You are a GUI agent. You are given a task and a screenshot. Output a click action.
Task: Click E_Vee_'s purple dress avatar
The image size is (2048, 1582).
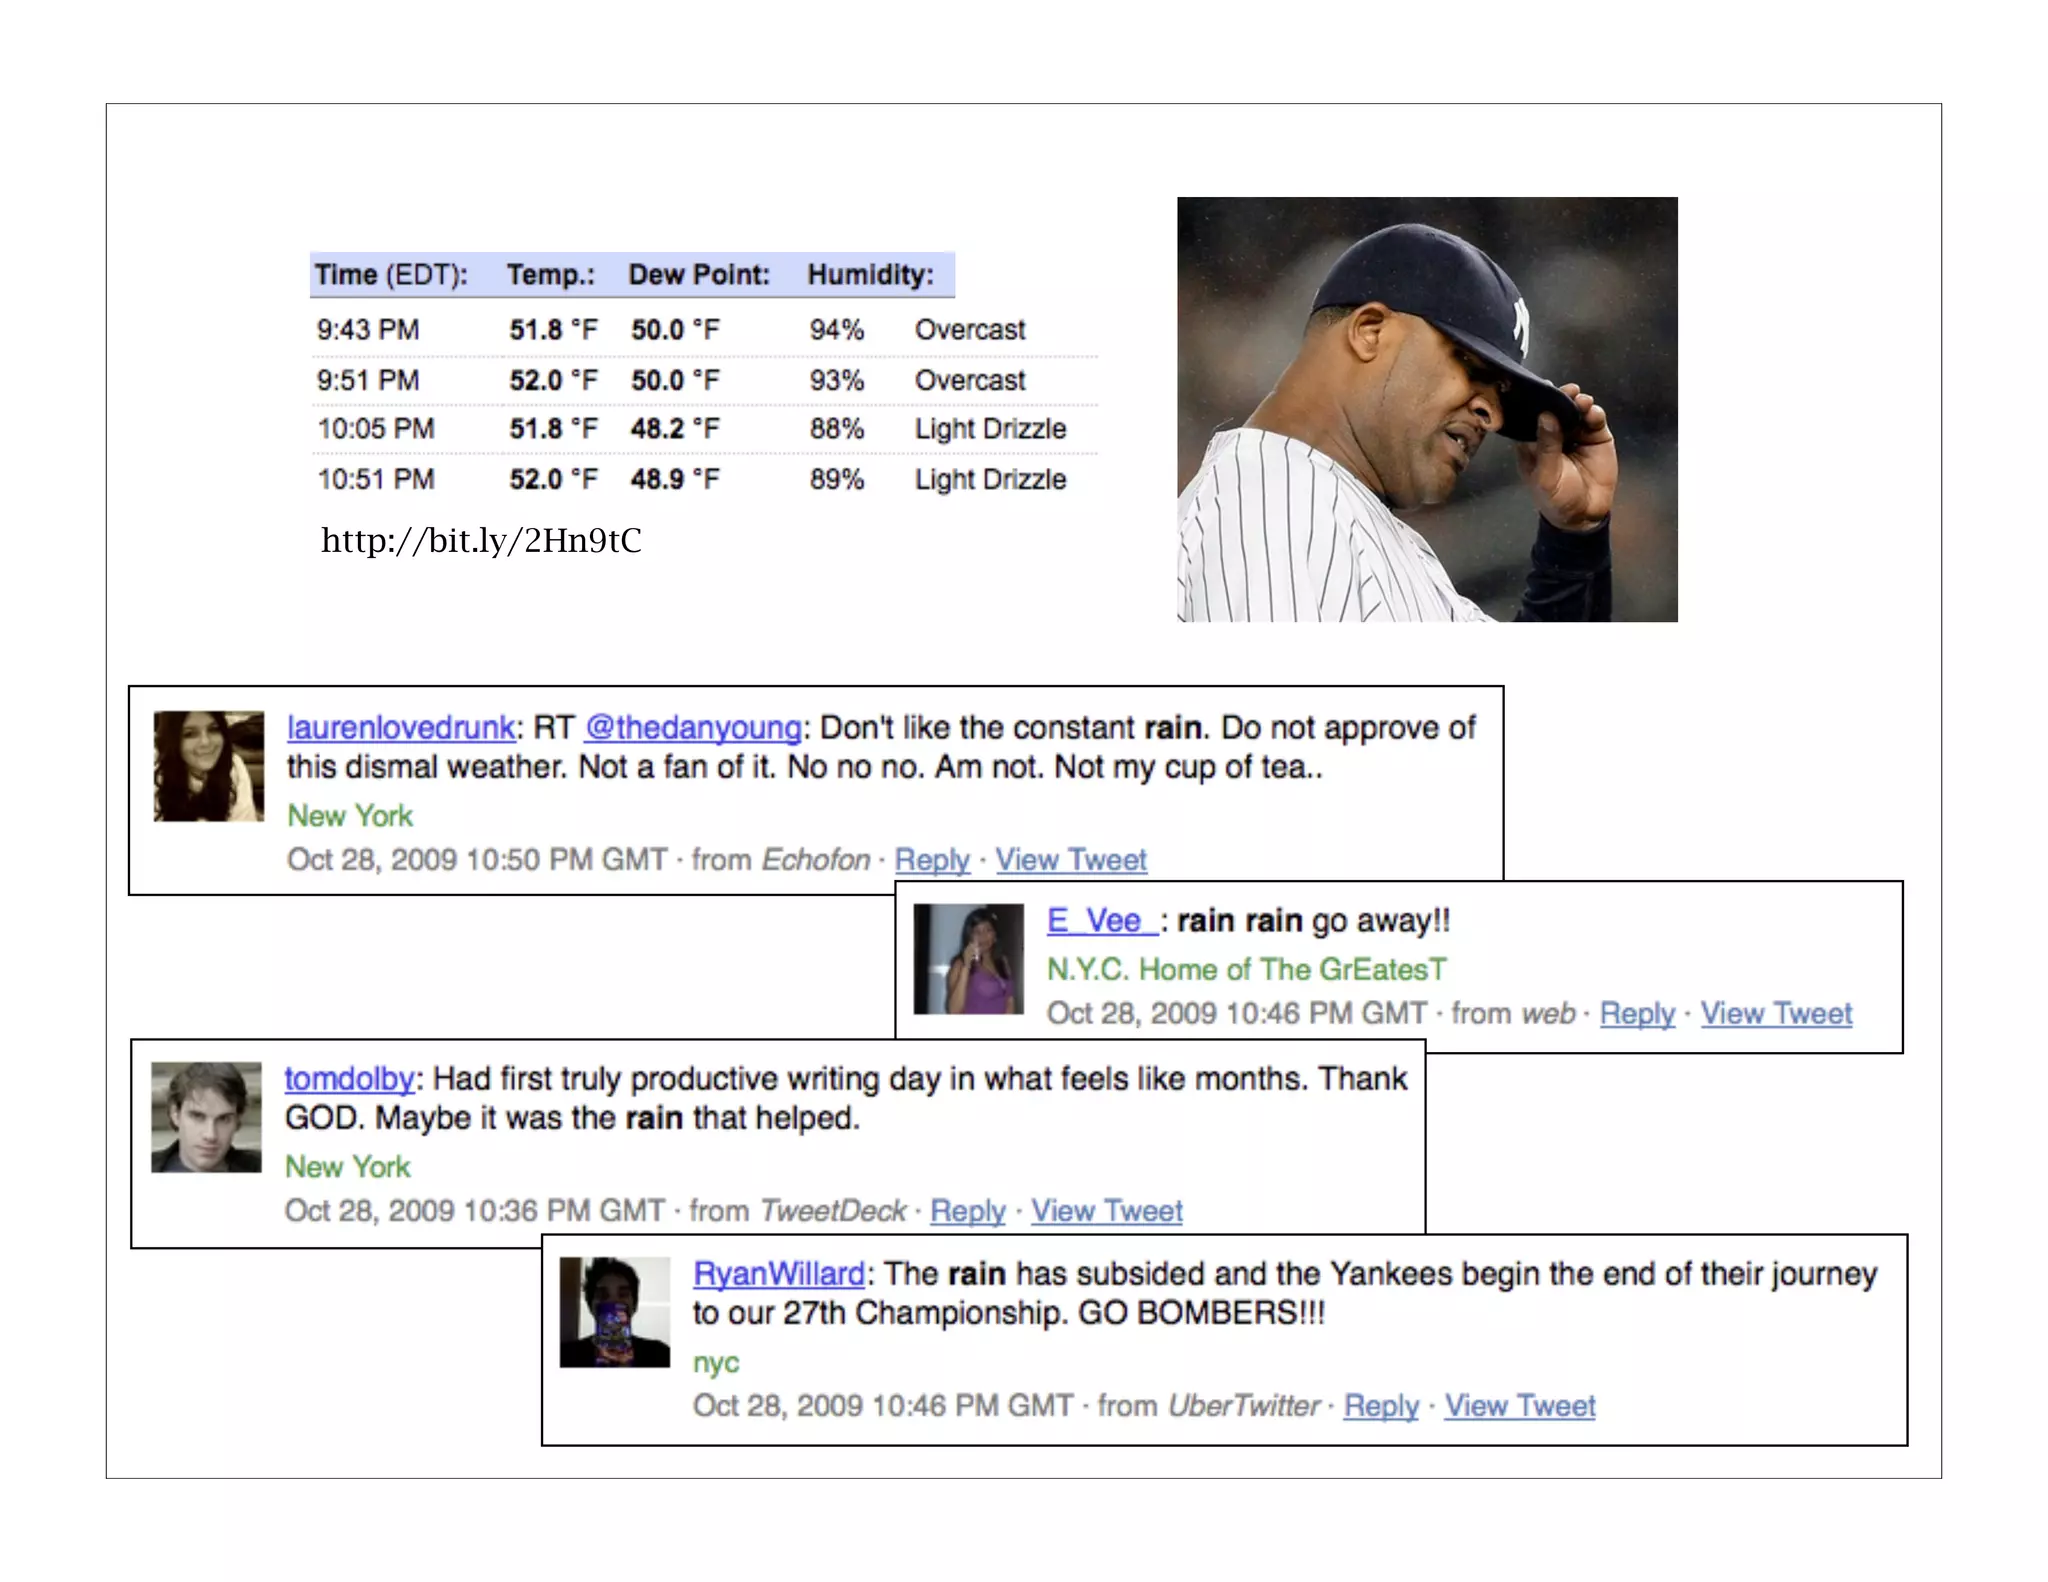pos(968,959)
